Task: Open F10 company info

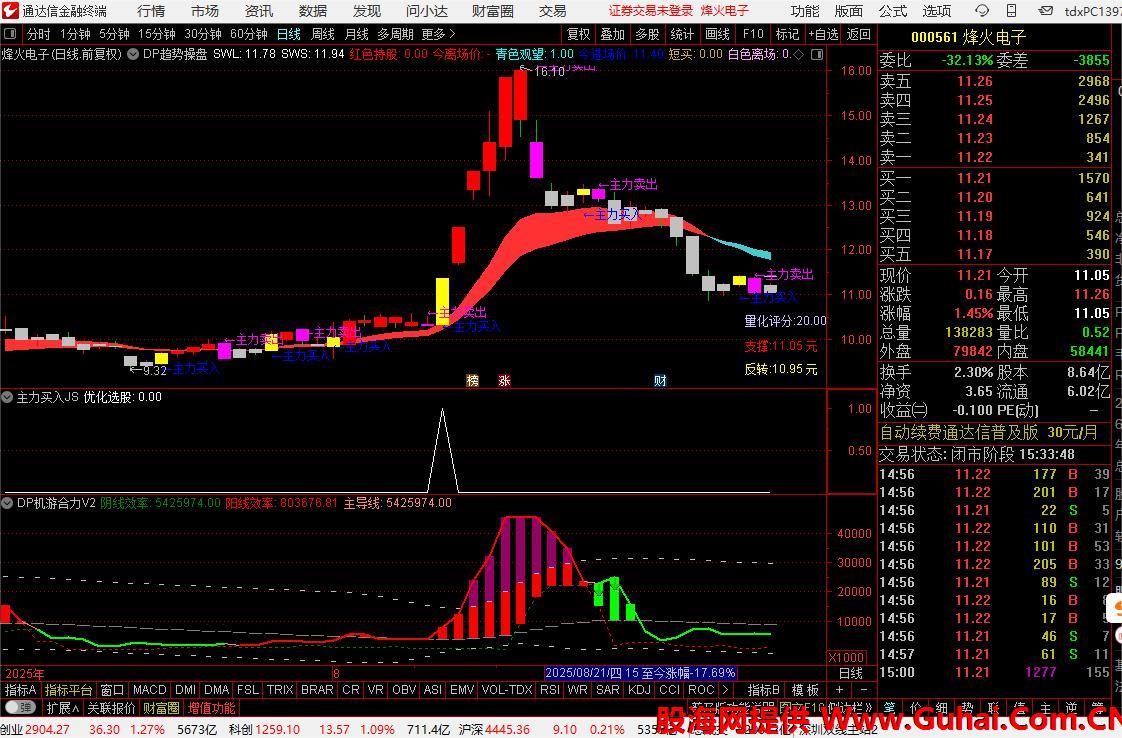Action: (753, 34)
